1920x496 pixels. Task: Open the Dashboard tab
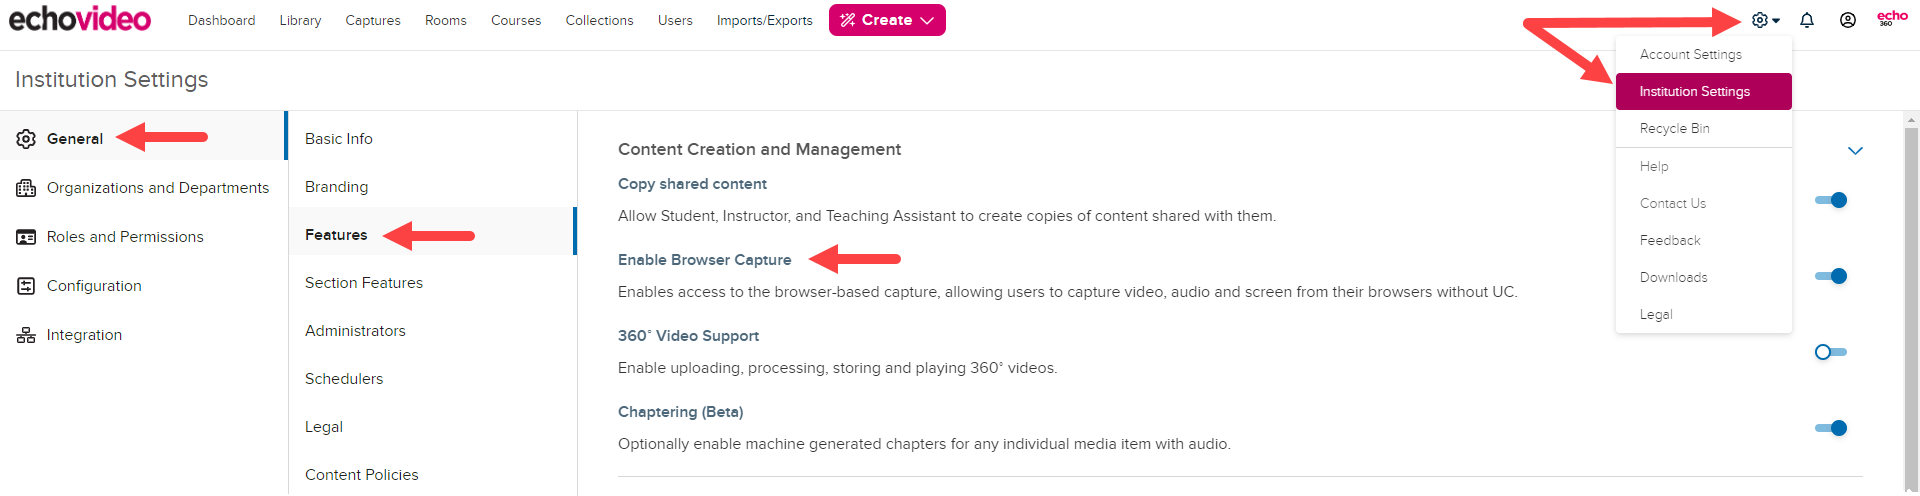[x=221, y=20]
